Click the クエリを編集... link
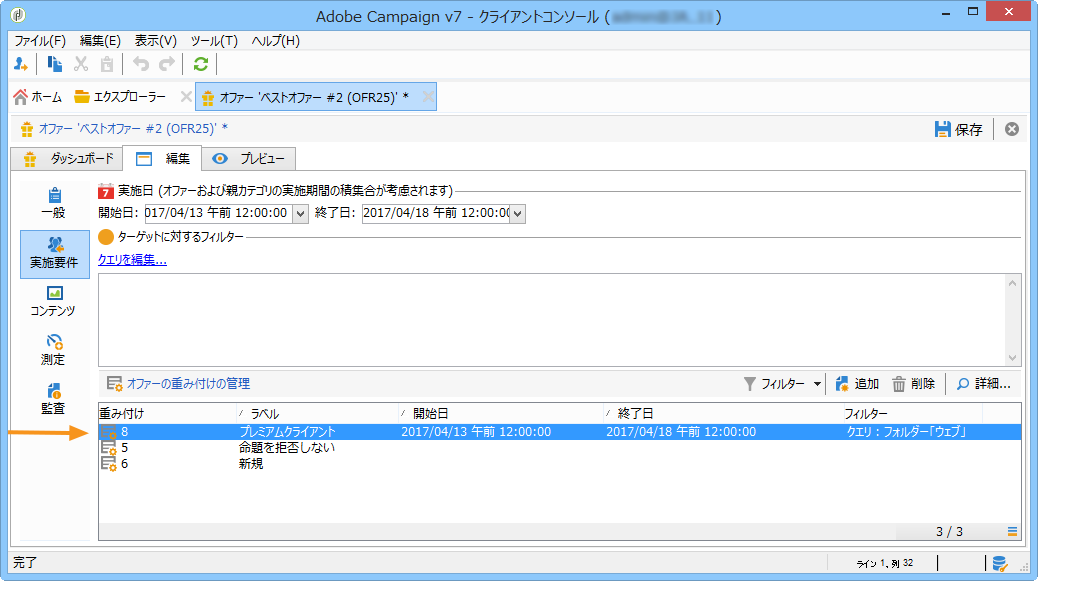This screenshot has height=609, width=1066. [x=132, y=260]
